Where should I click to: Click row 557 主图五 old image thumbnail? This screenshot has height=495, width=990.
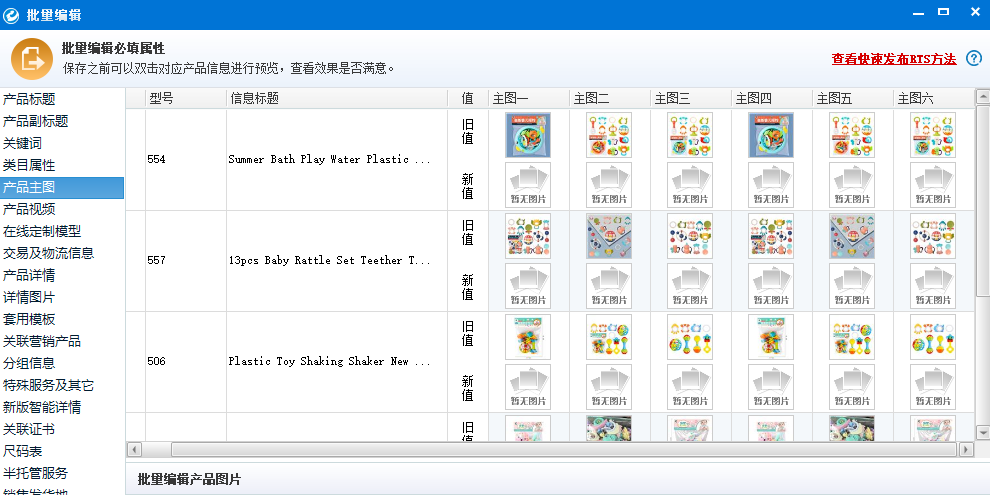pos(852,236)
